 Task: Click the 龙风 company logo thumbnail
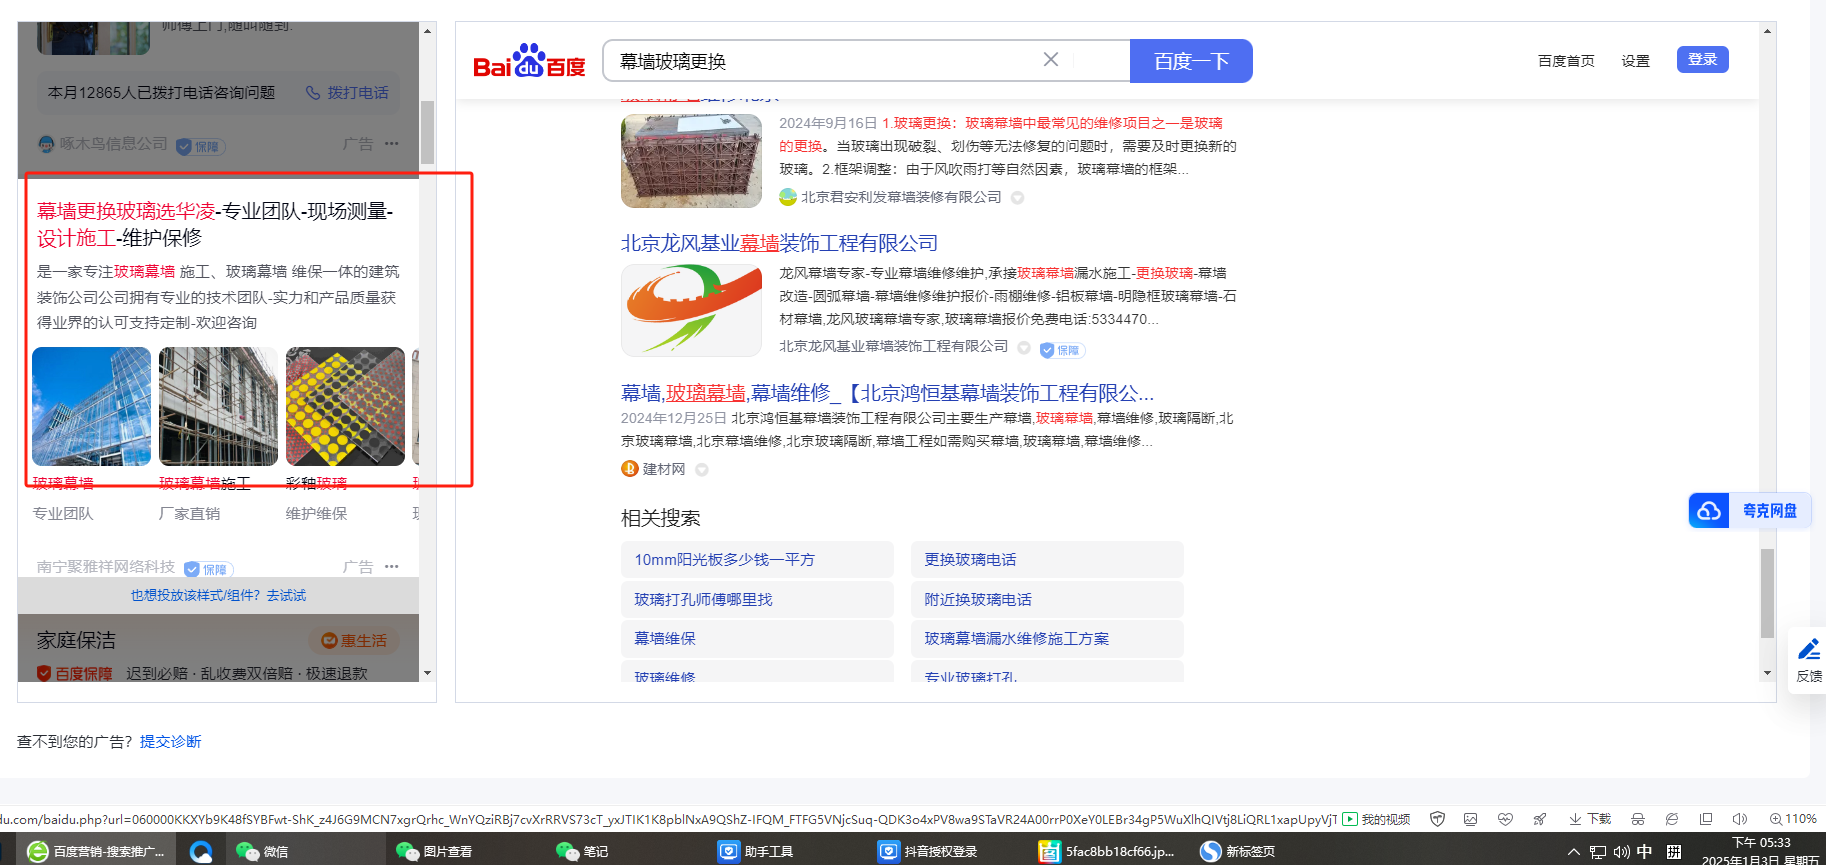tap(691, 310)
